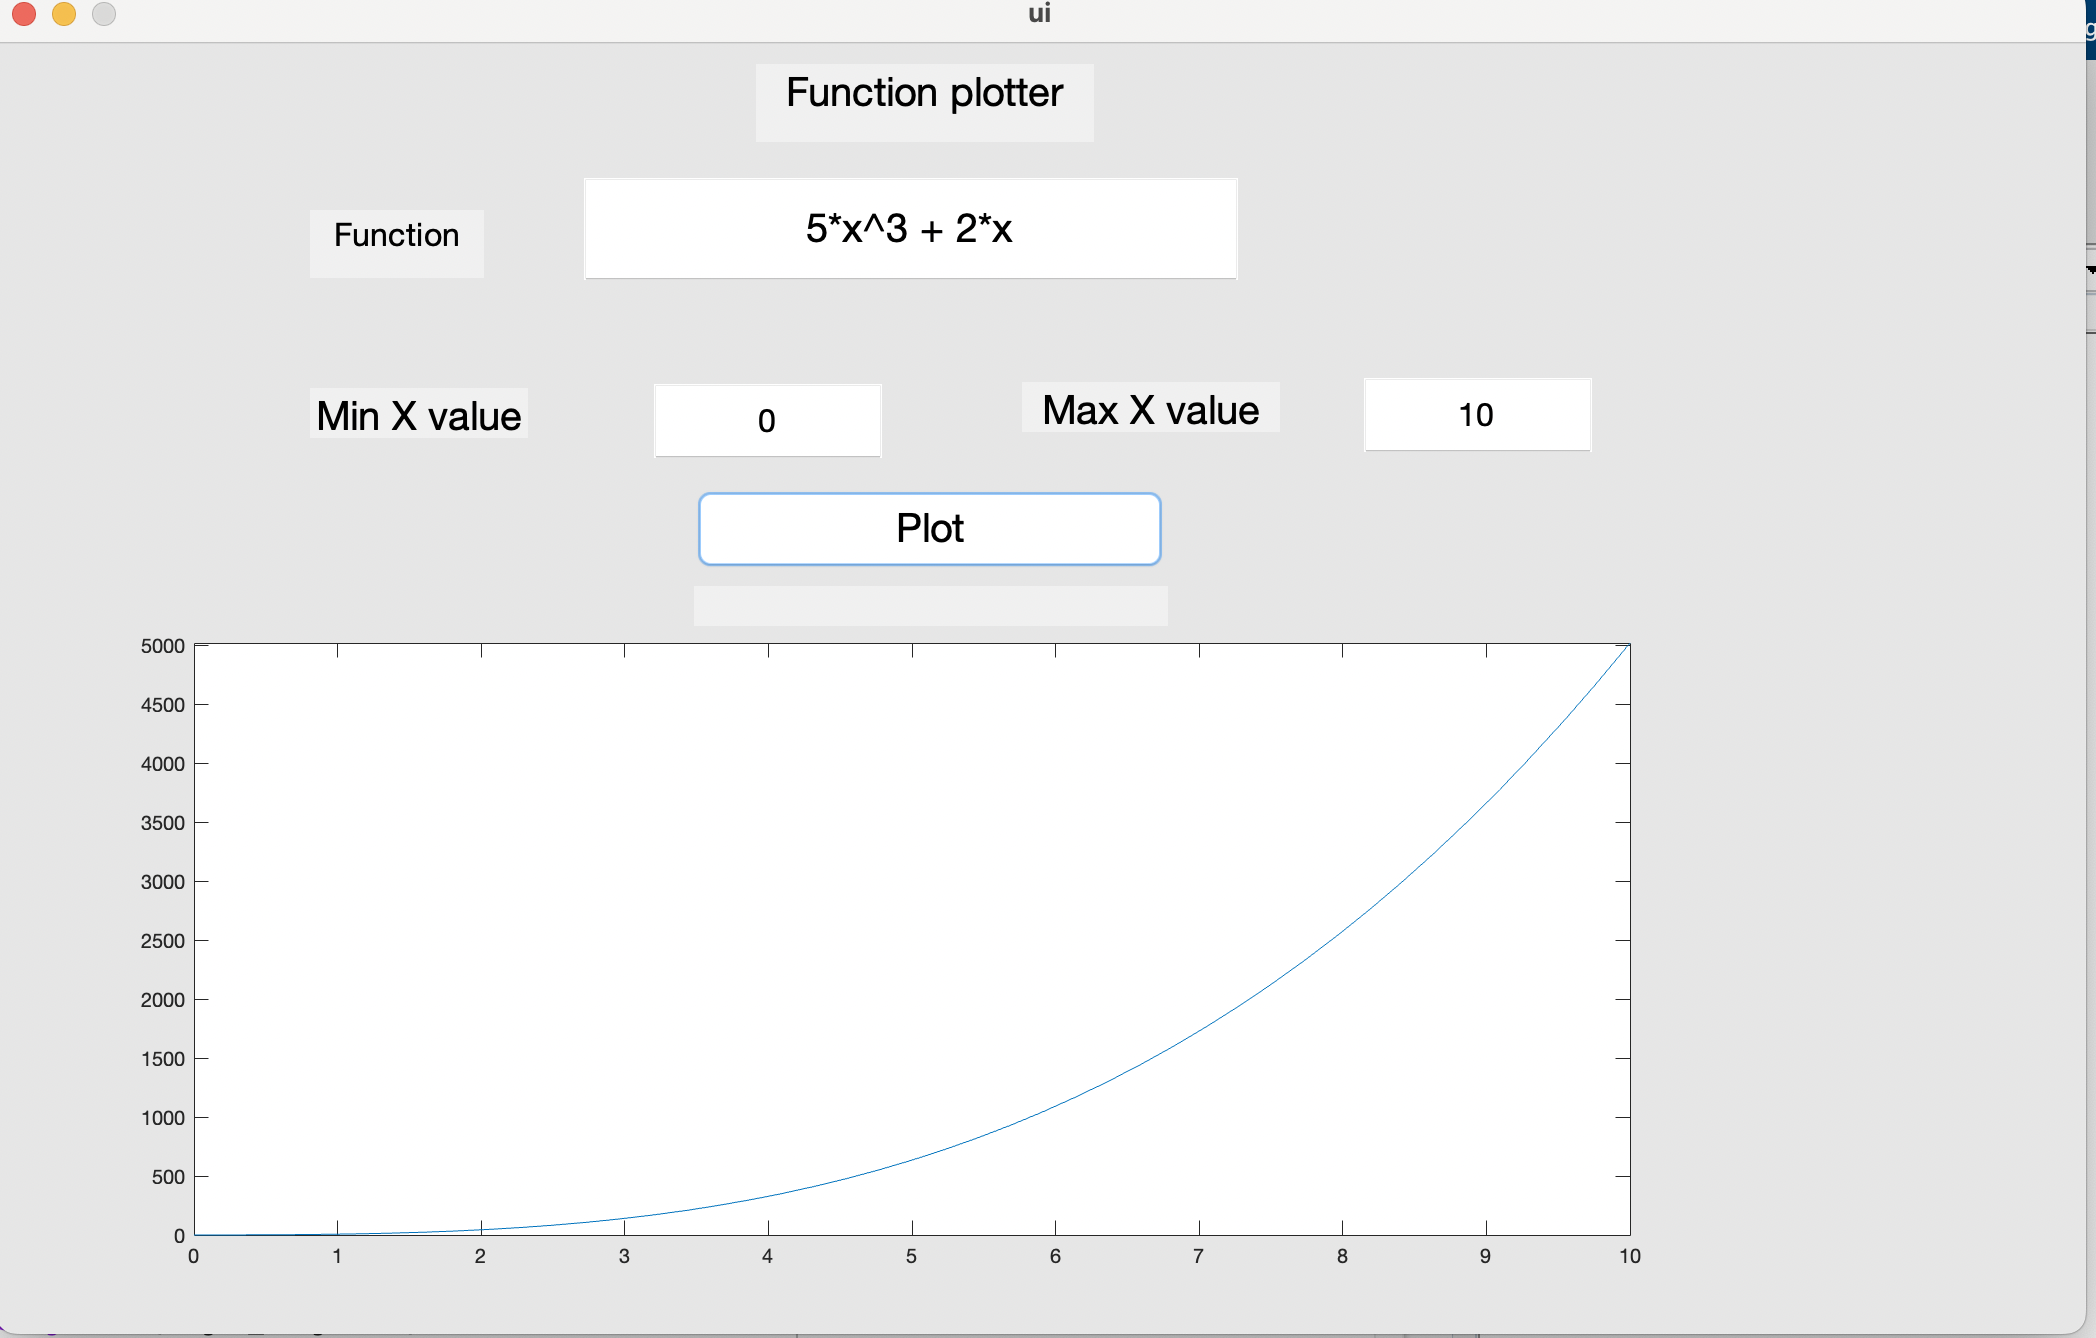The image size is (2096, 1338).
Task: Click the green zoom button
Action: pyautogui.click(x=103, y=15)
